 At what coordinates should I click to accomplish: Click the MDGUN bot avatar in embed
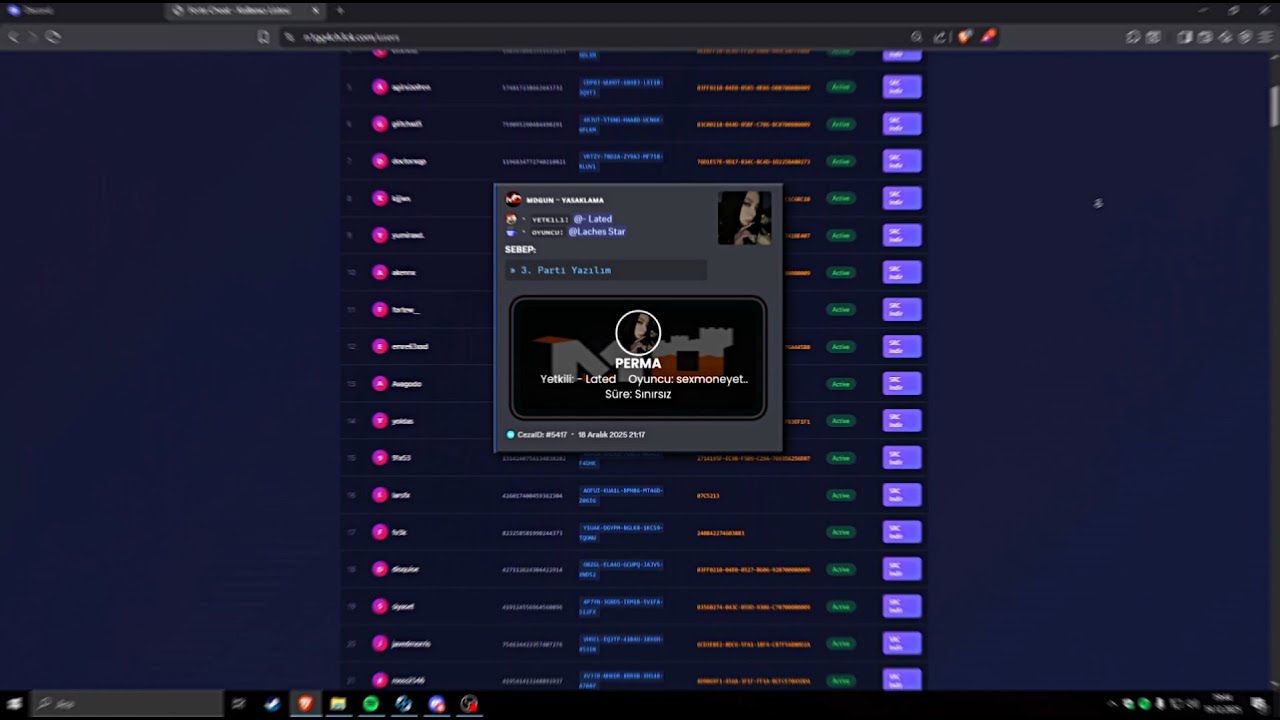tap(514, 200)
